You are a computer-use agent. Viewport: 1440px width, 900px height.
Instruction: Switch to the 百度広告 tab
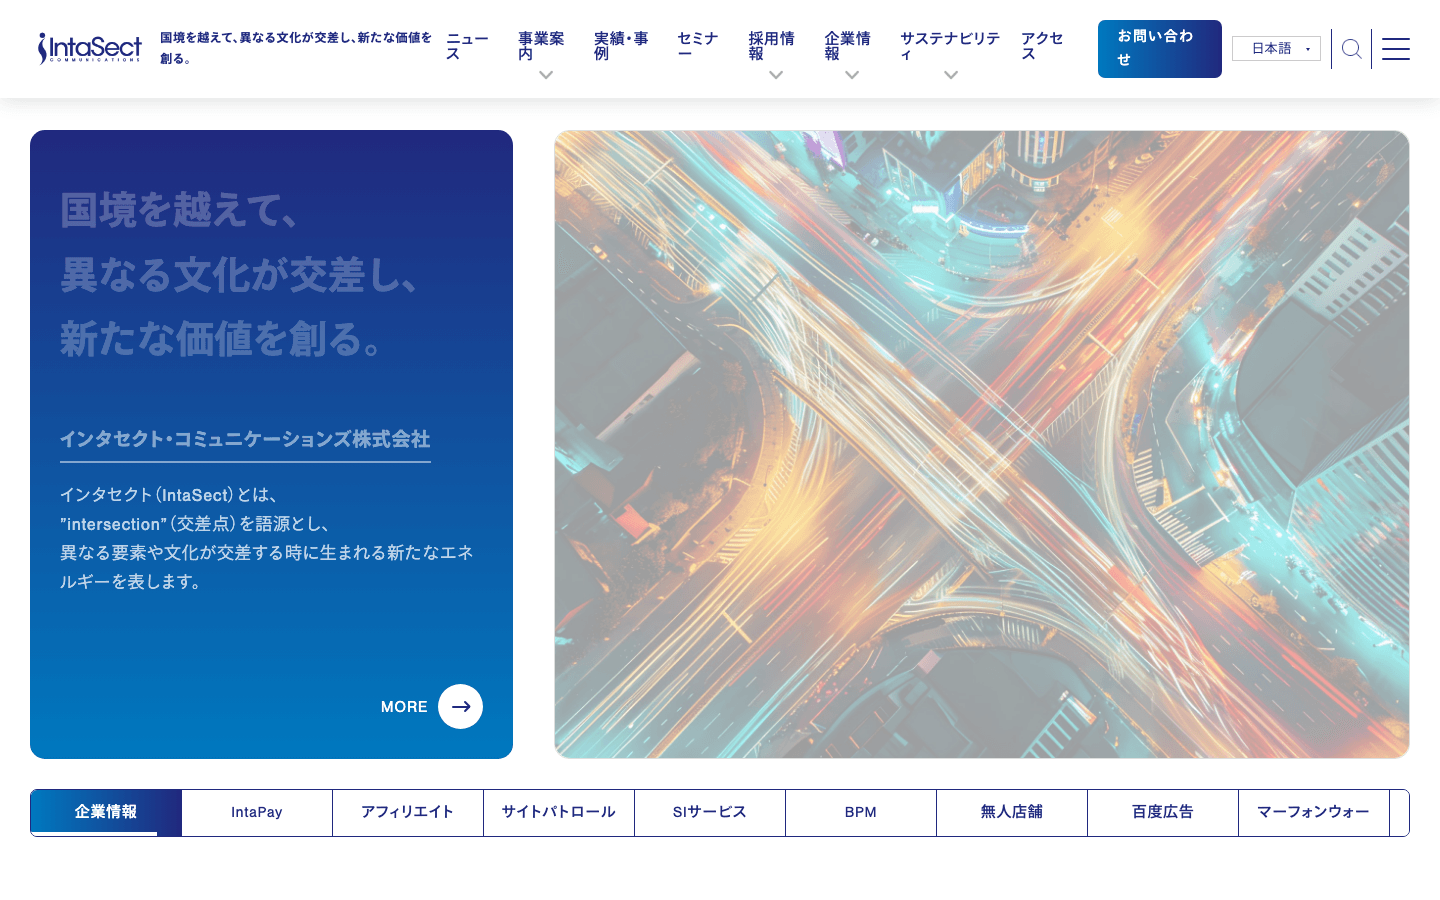coord(1163,812)
